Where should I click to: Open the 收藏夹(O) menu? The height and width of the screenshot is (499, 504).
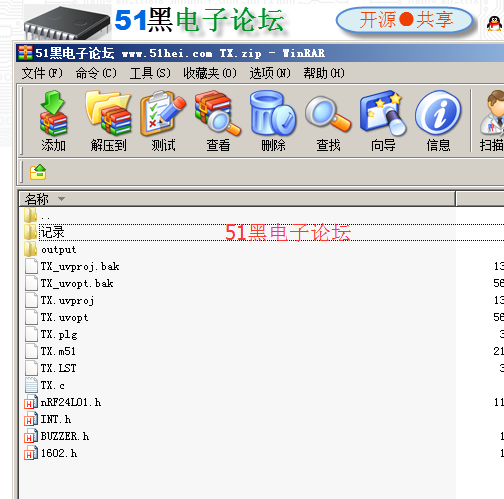point(210,73)
